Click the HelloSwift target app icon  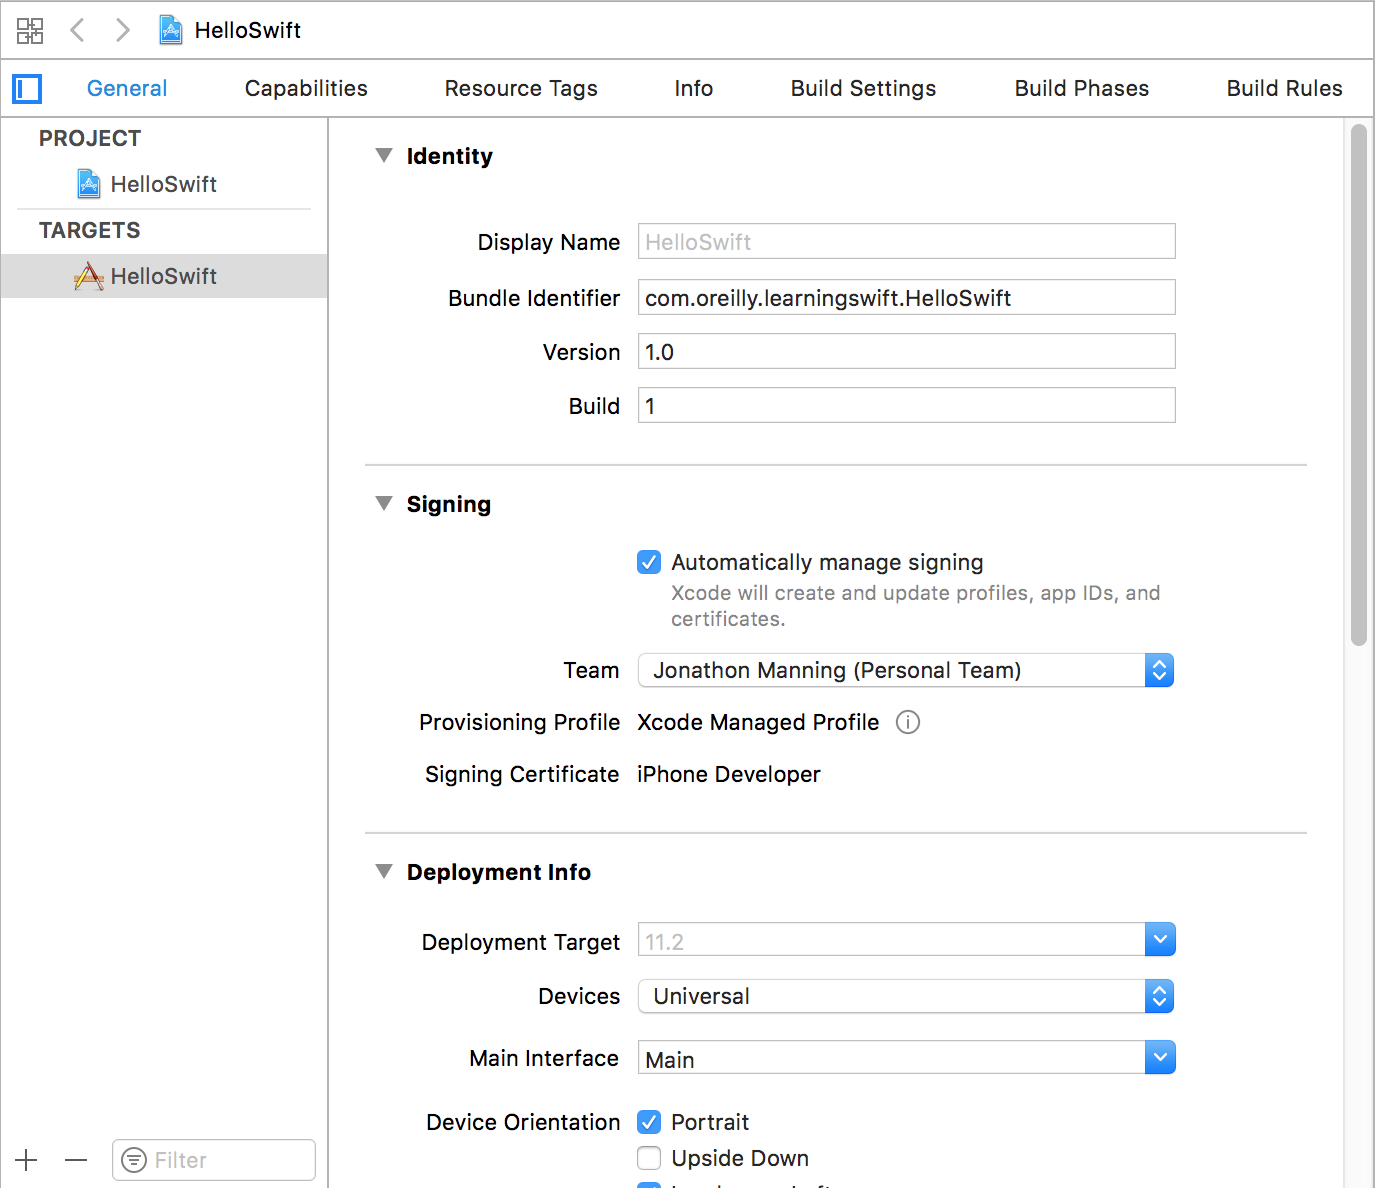89,276
